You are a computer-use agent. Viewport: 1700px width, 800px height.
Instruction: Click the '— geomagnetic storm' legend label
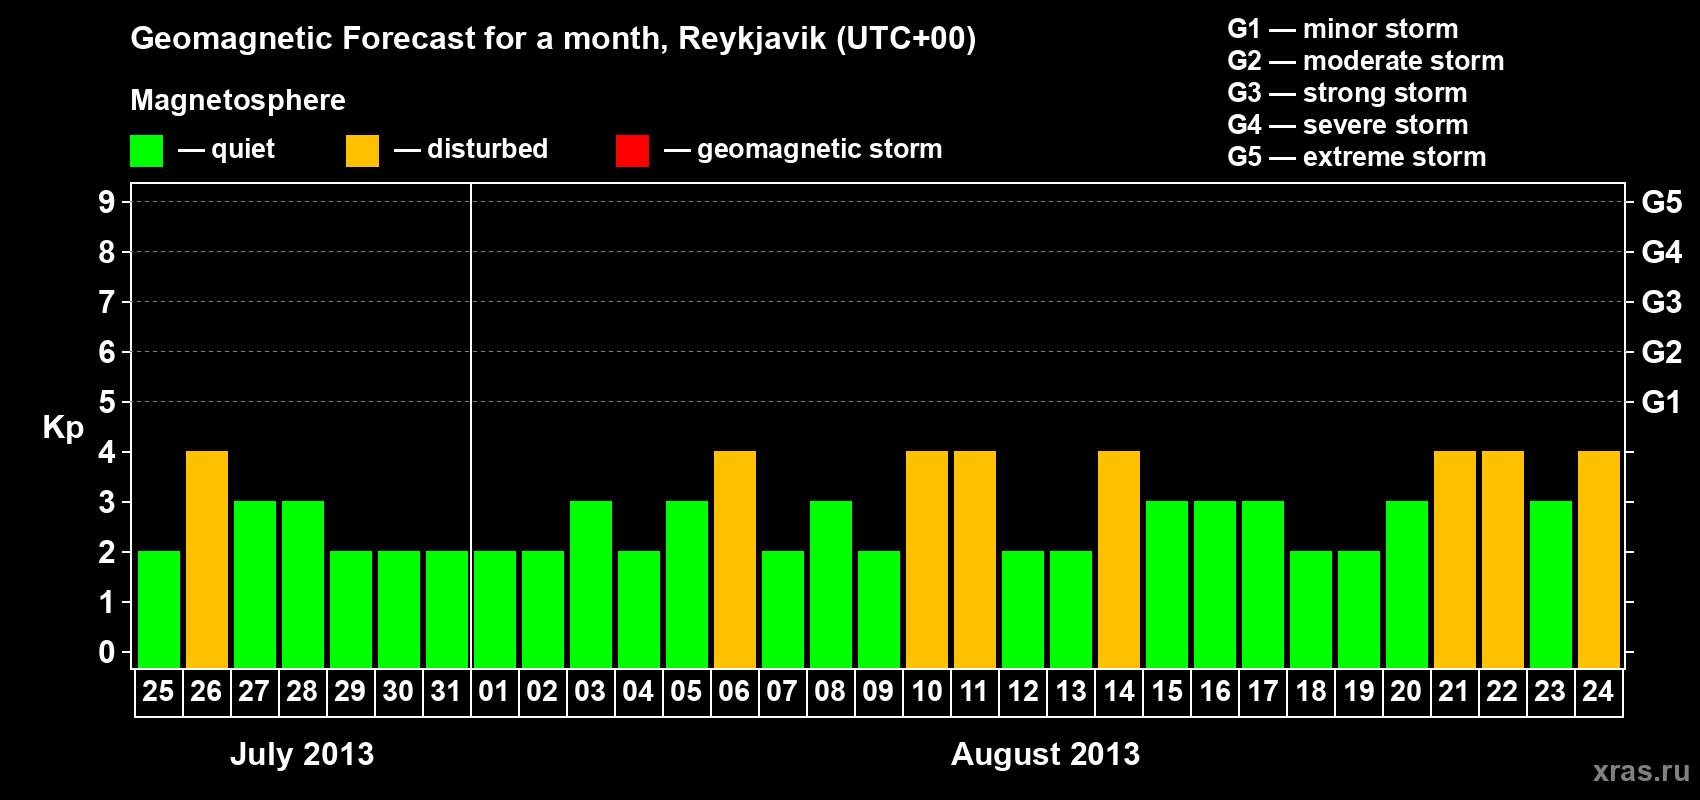point(803,149)
